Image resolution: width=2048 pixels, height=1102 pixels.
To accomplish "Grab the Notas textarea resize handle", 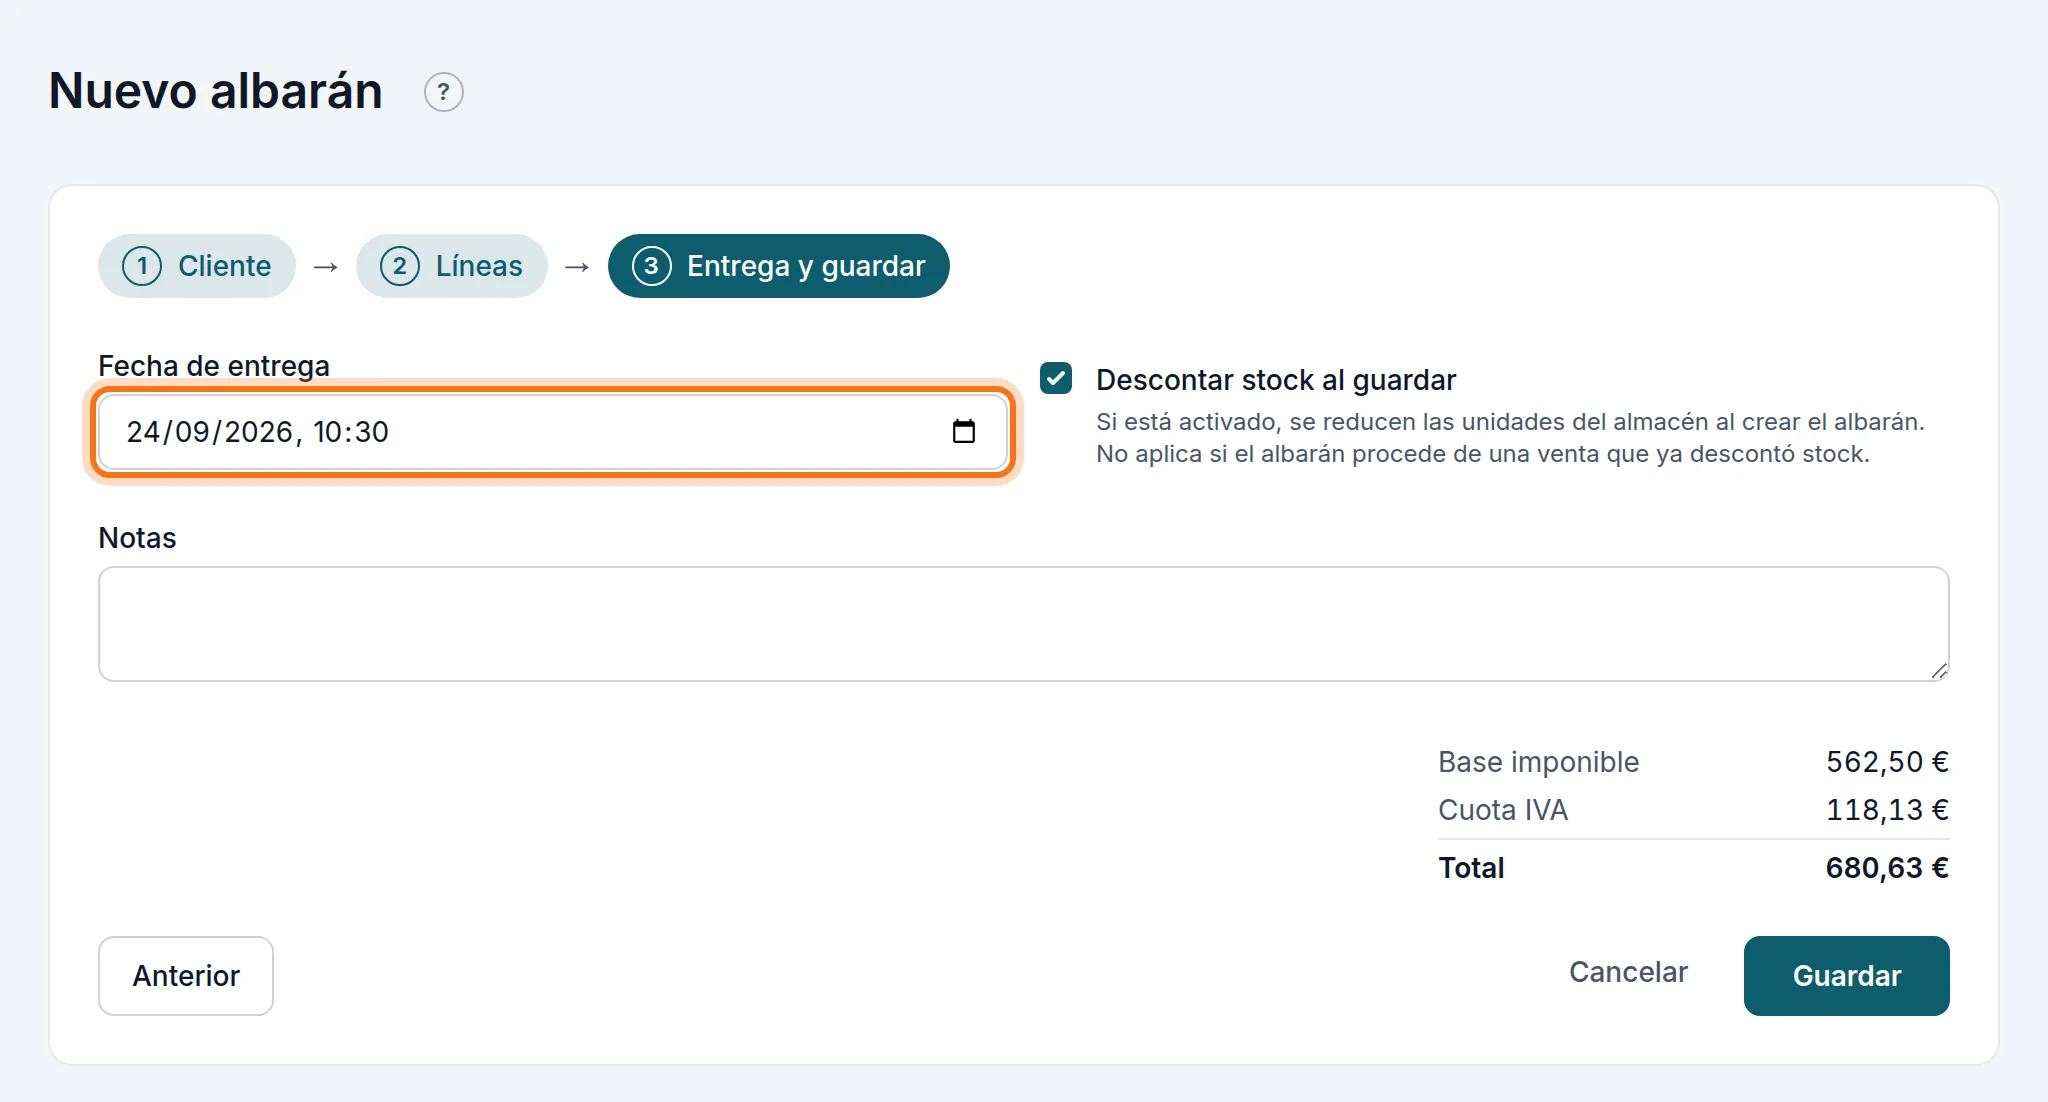I will [x=1939, y=671].
